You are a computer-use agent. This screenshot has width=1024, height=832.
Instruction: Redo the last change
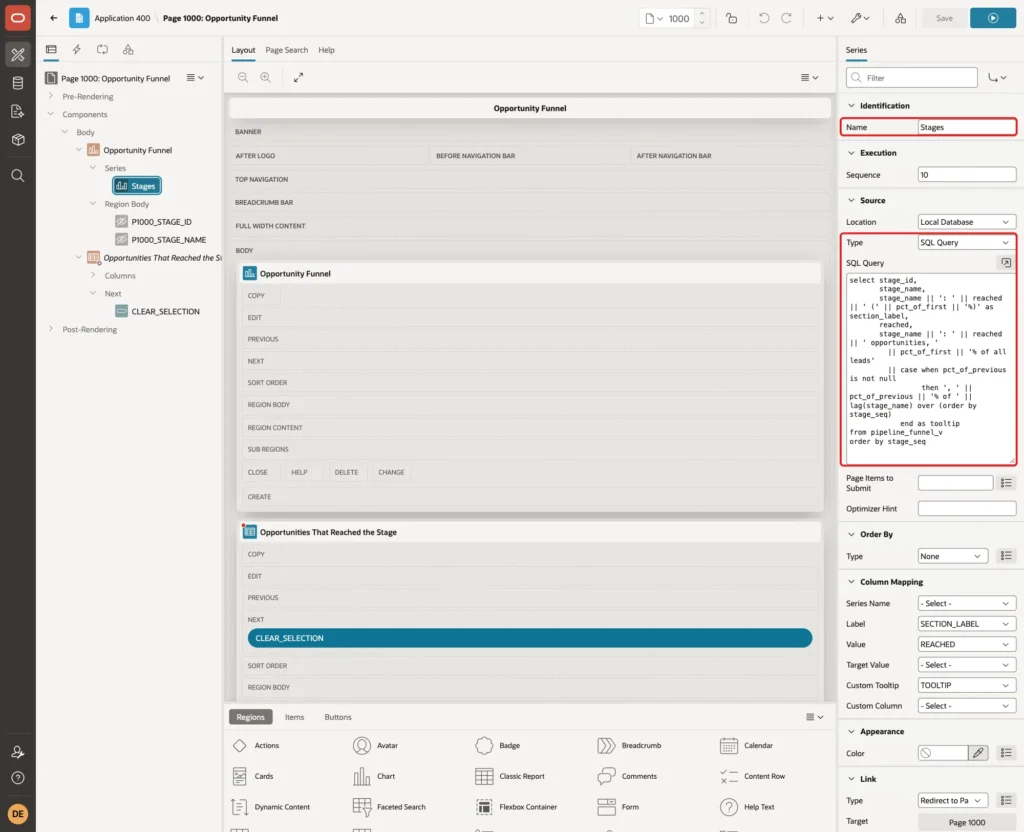pos(786,18)
